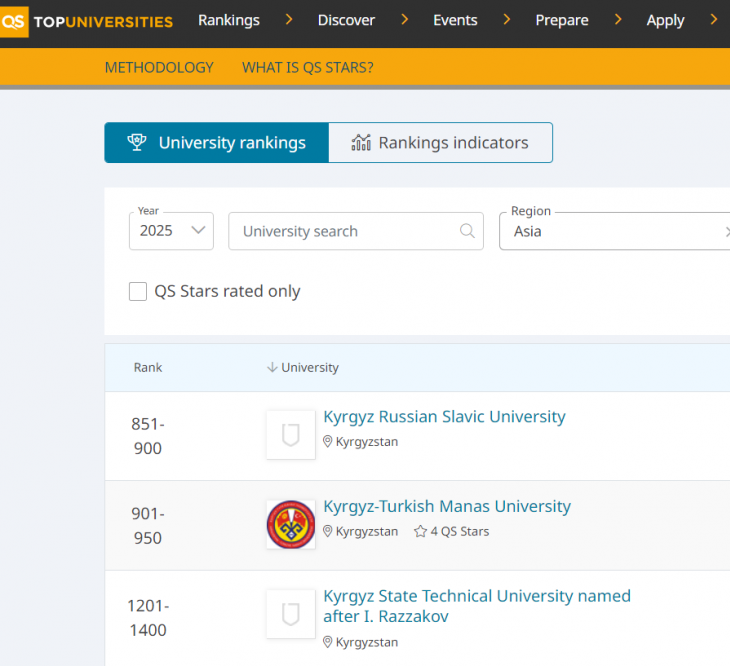Open the Methodology link

[x=159, y=68]
